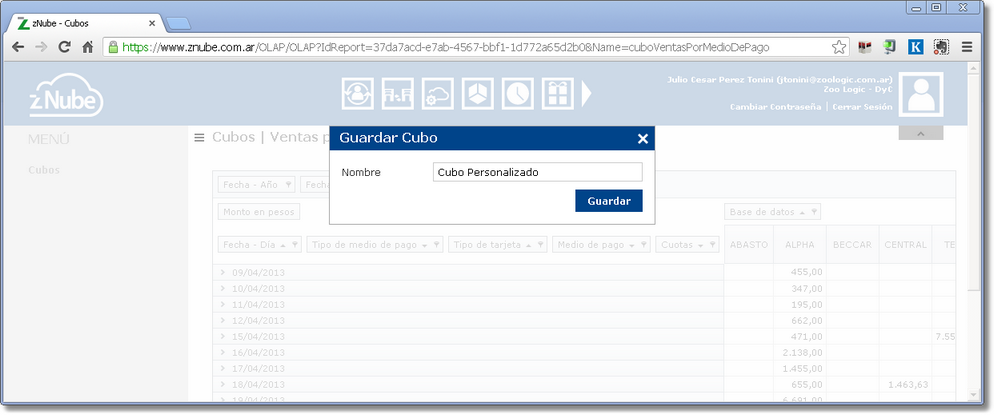
Task: Bookmark the page with the star icon
Action: [840, 46]
